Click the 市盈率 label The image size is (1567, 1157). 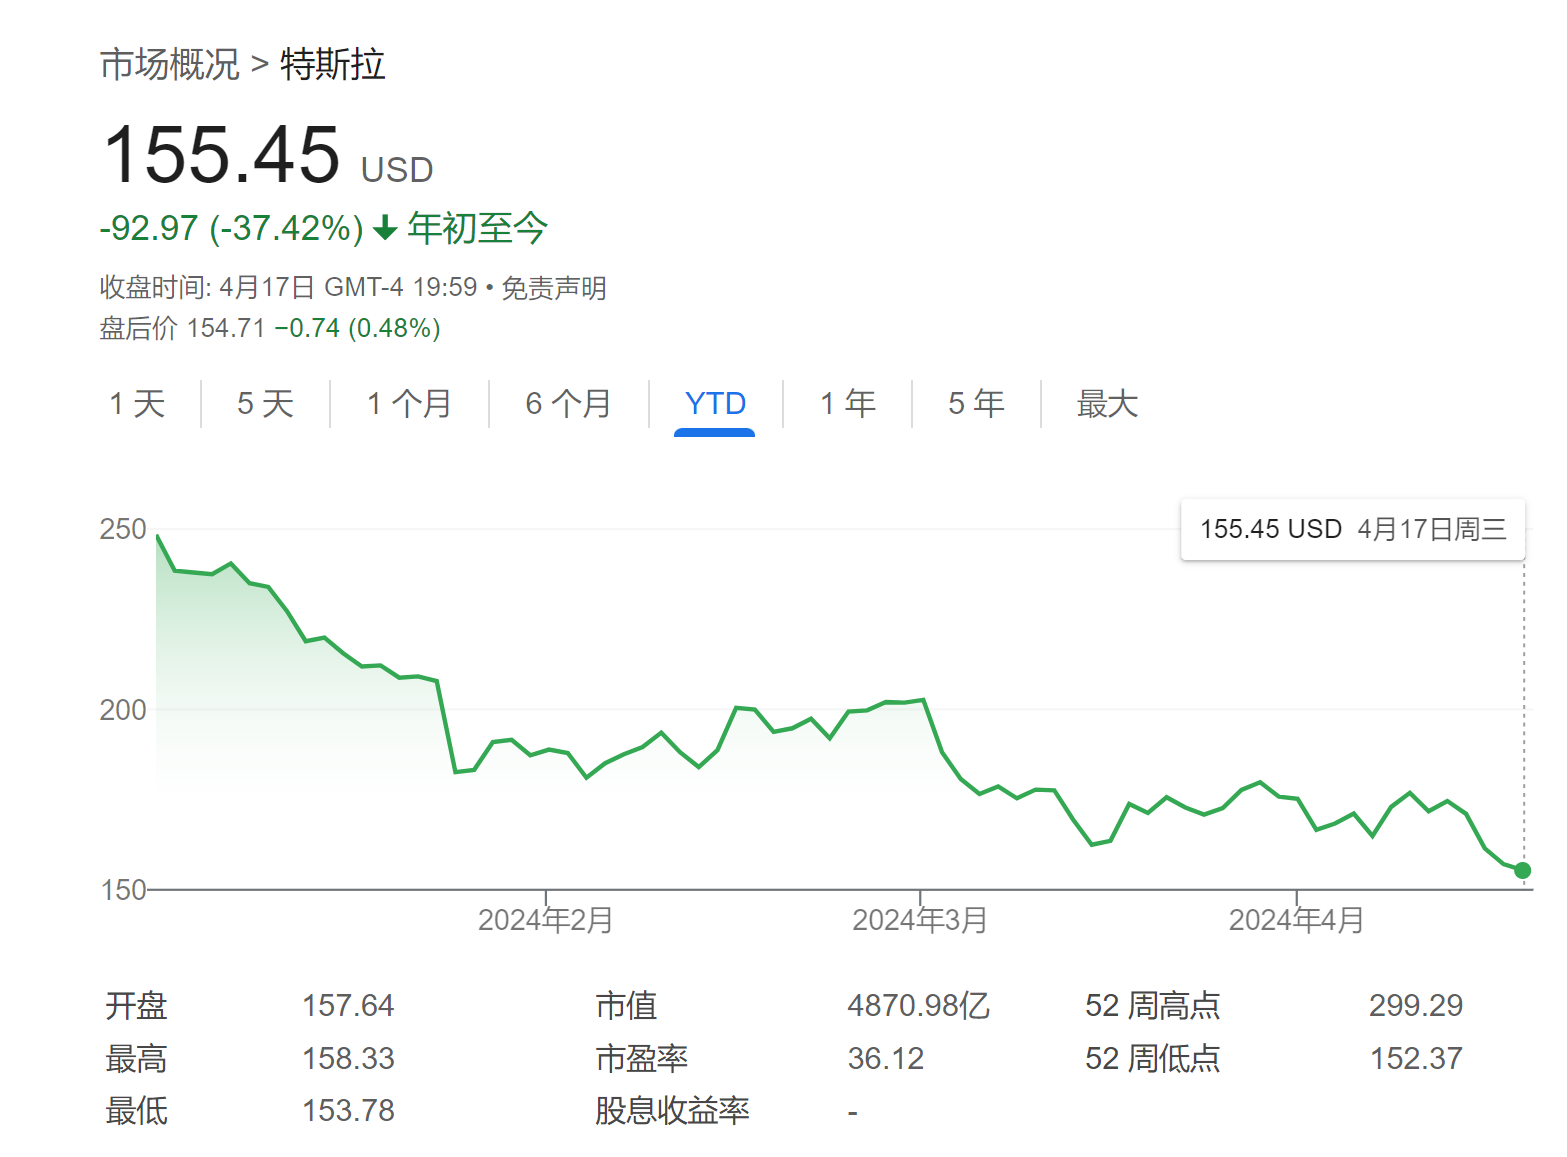642,1058
